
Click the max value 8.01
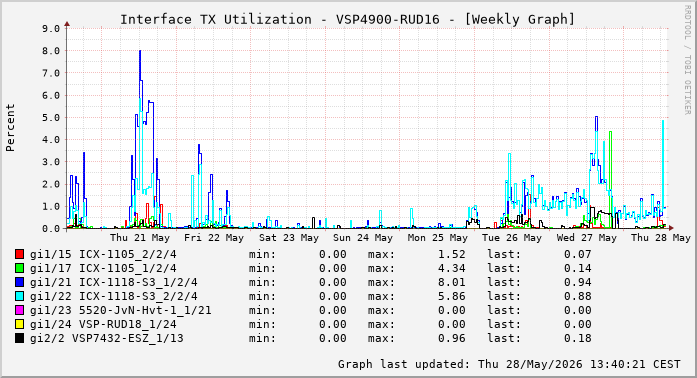click(x=452, y=282)
